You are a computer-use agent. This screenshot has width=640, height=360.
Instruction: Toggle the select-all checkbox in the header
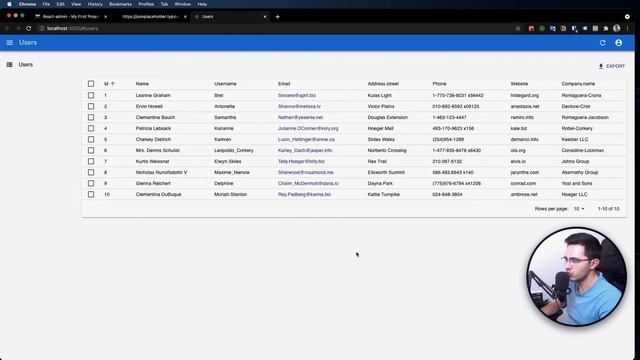click(x=91, y=84)
